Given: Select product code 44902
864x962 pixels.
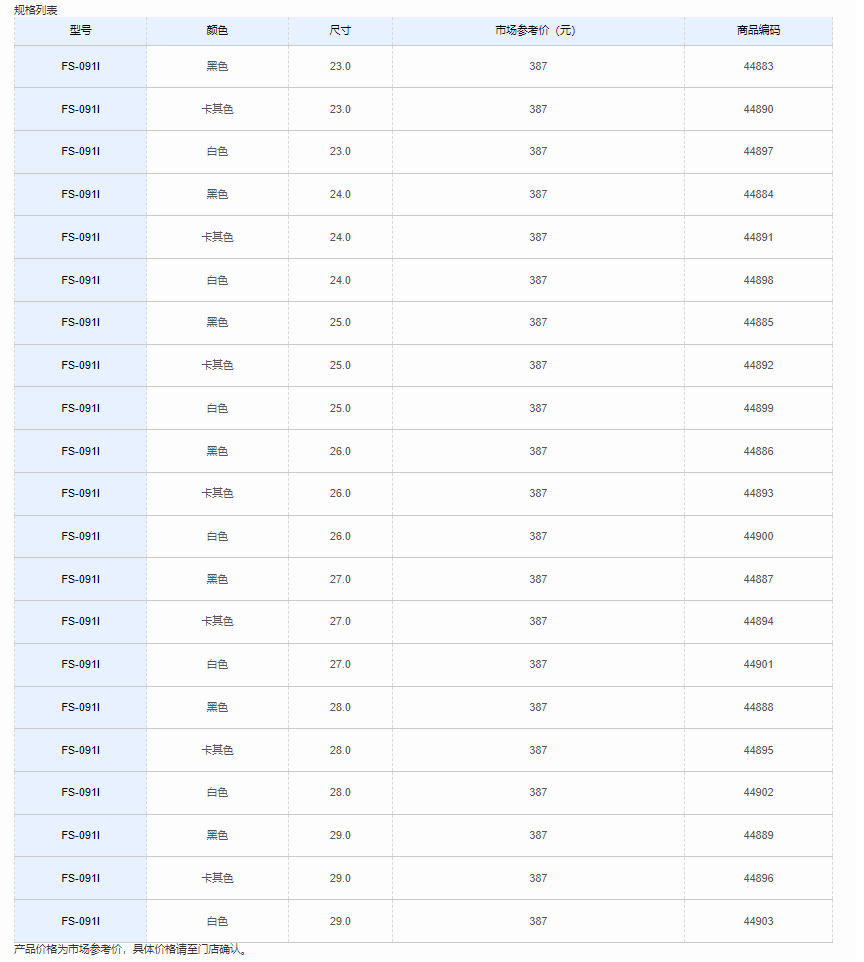Looking at the screenshot, I should 758,793.
